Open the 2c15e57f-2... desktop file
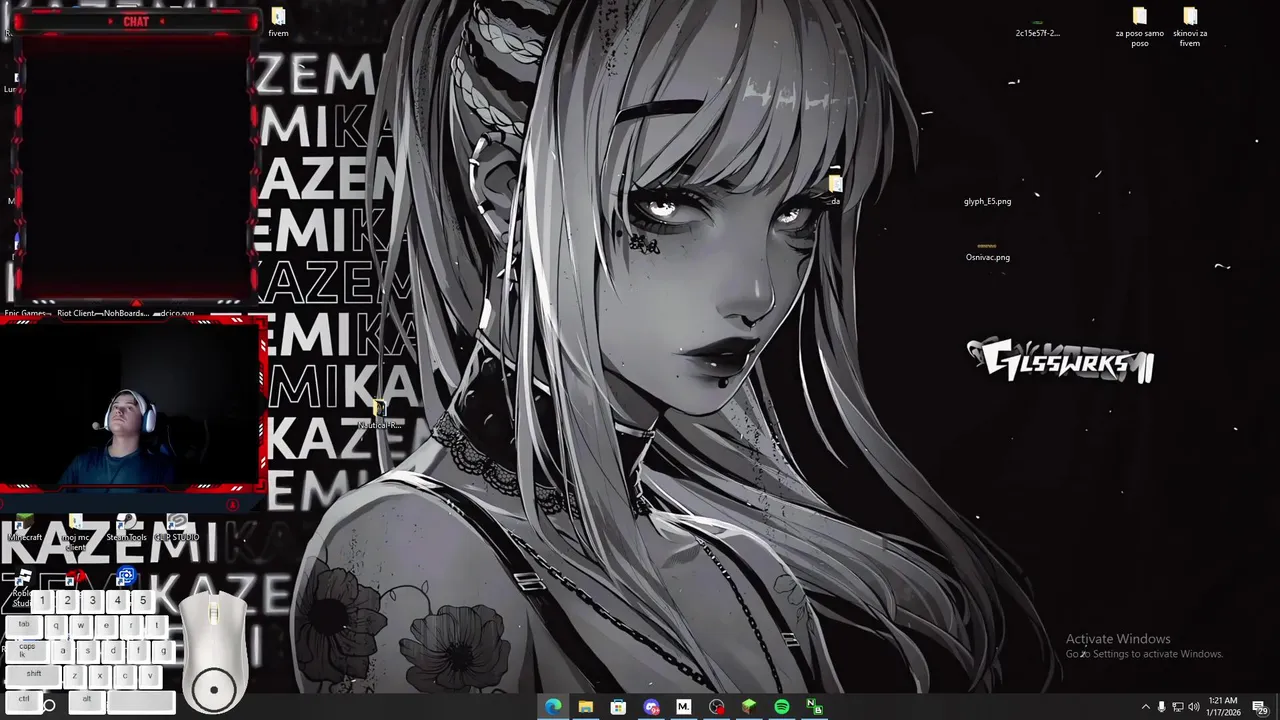This screenshot has height=720, width=1280. [1037, 28]
